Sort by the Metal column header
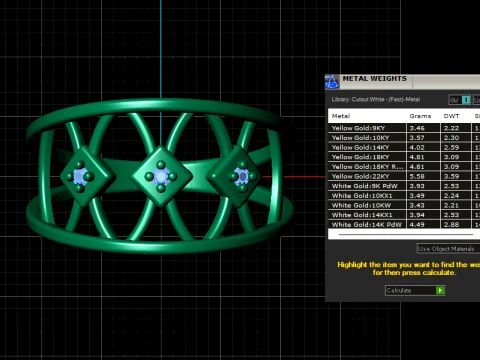This screenshot has height=360, width=480. 341,116
